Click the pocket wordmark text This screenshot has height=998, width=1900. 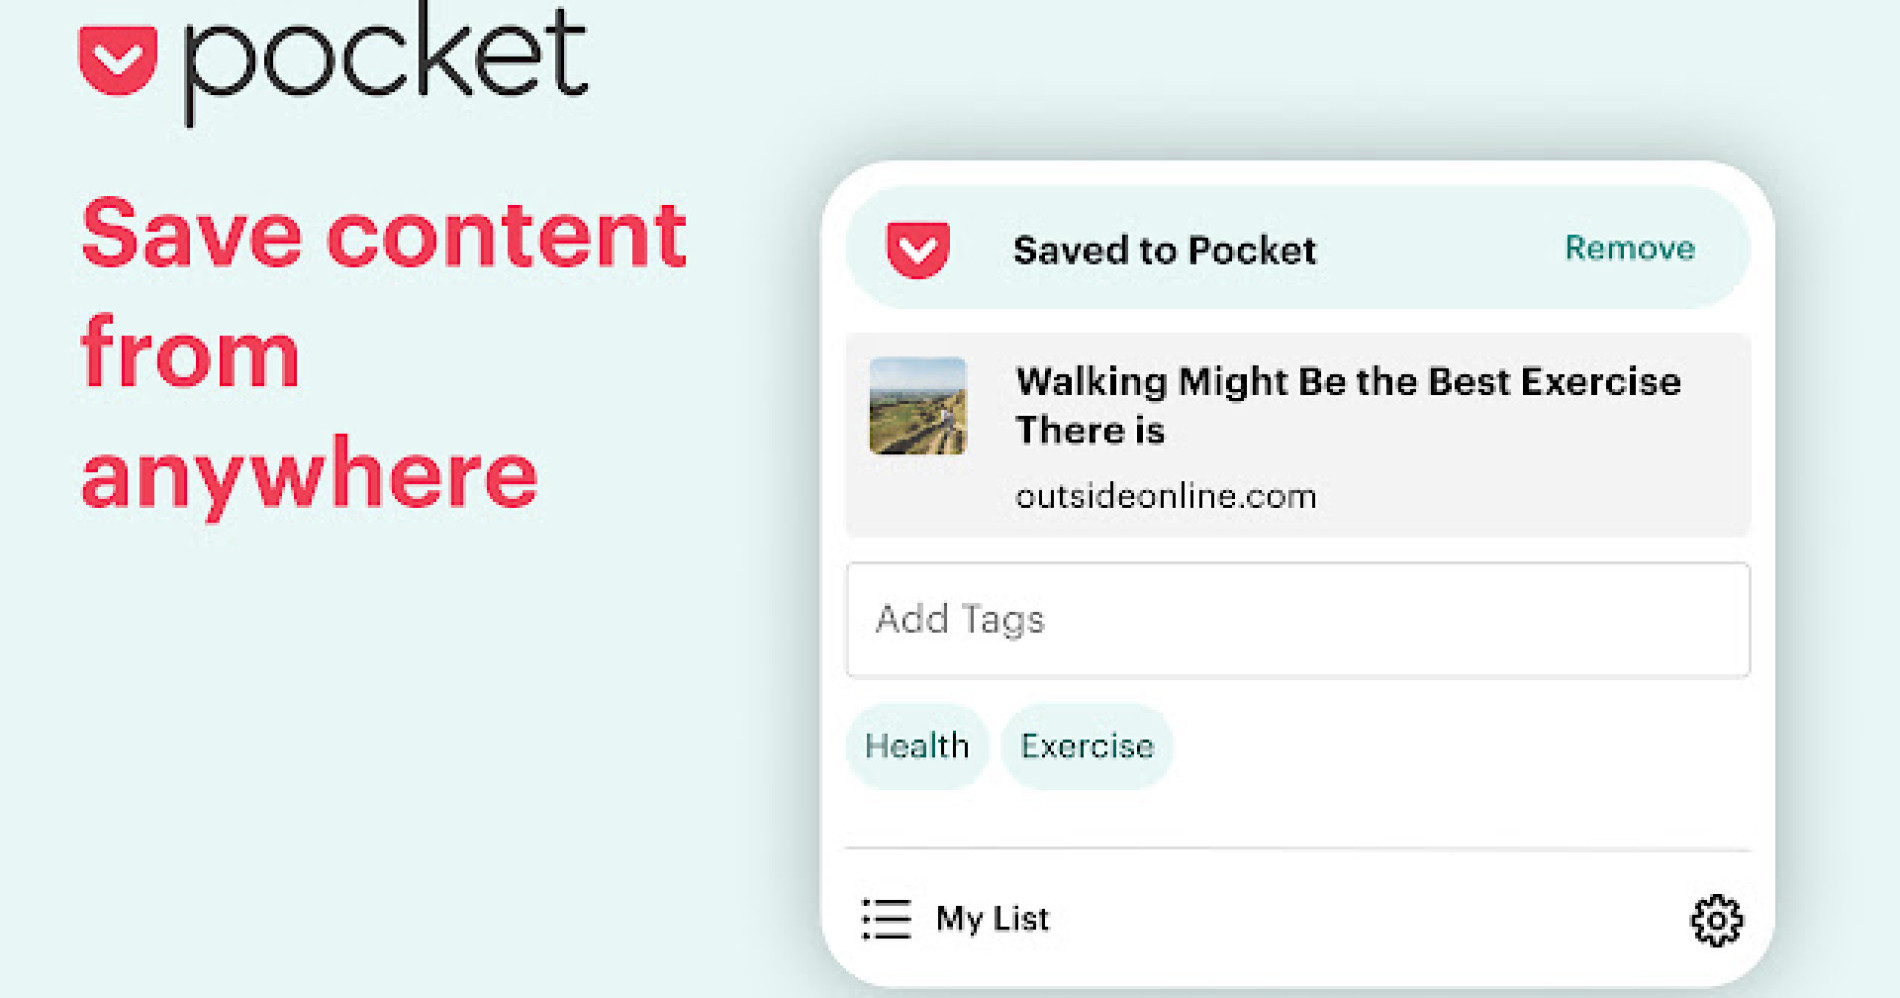[386, 62]
